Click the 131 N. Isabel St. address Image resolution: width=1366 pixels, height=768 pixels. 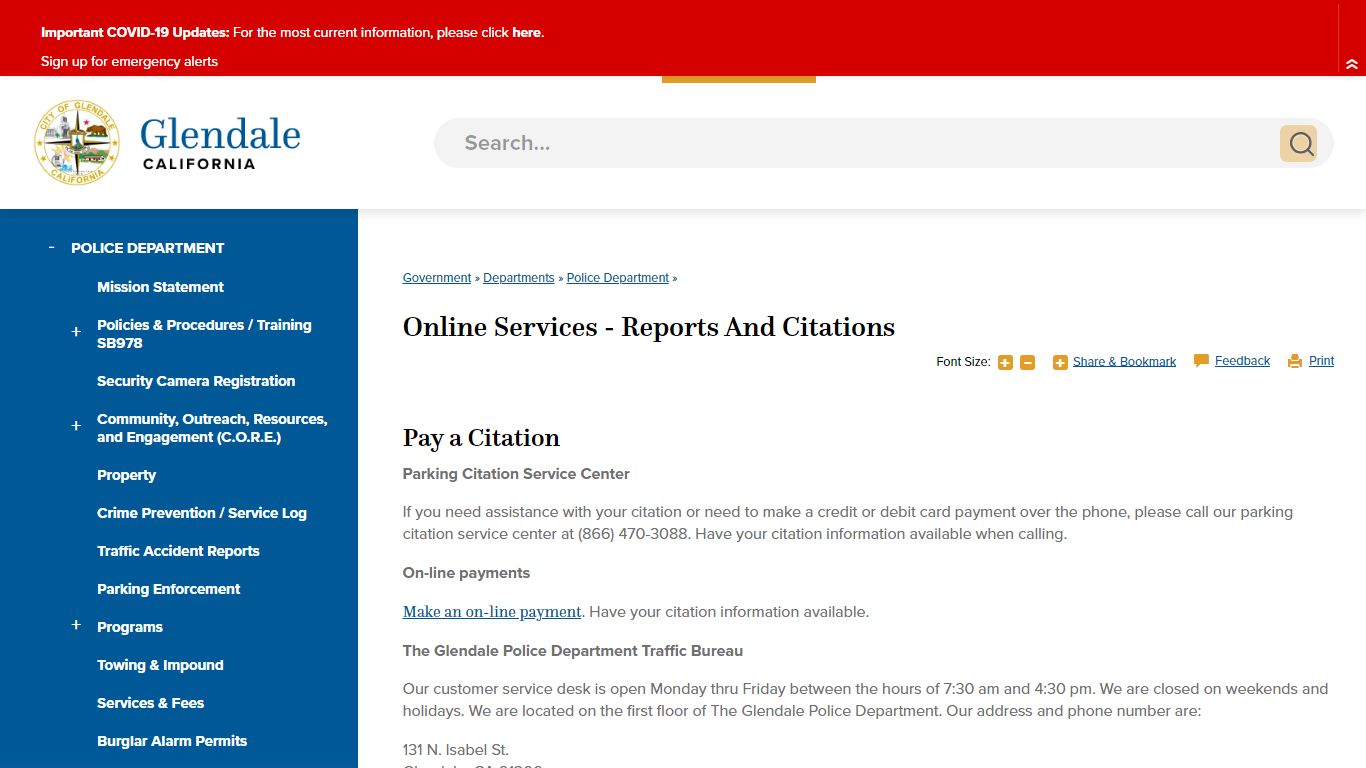456,750
